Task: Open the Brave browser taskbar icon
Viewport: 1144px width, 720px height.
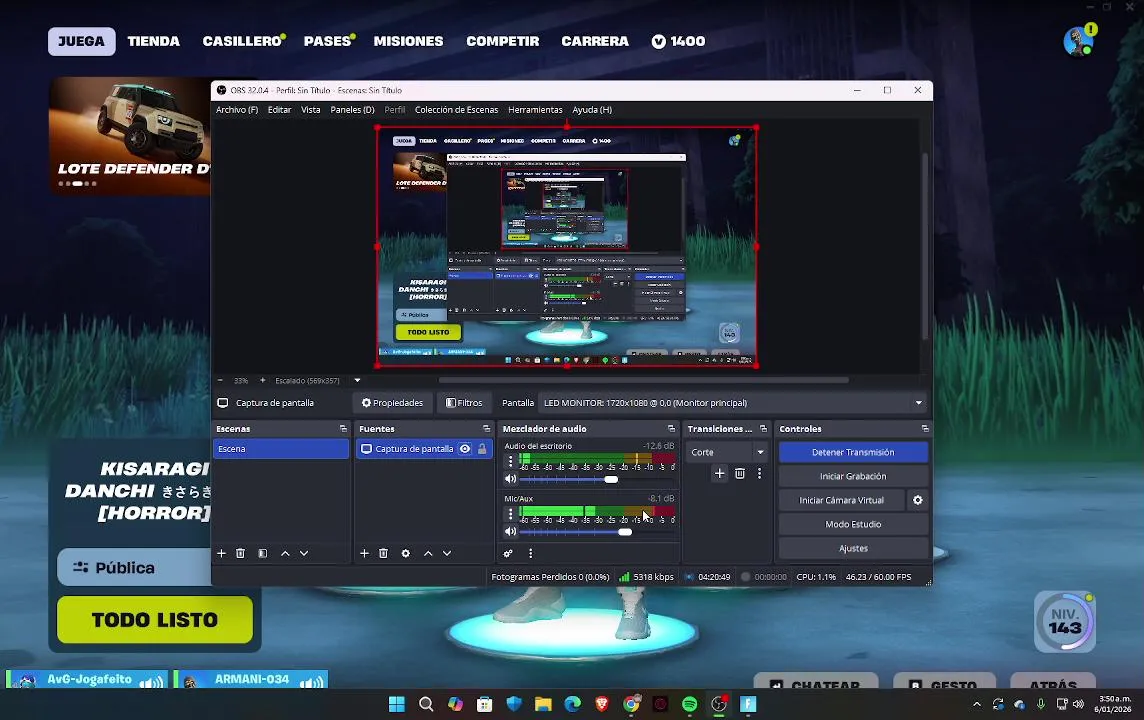Action: [x=602, y=704]
